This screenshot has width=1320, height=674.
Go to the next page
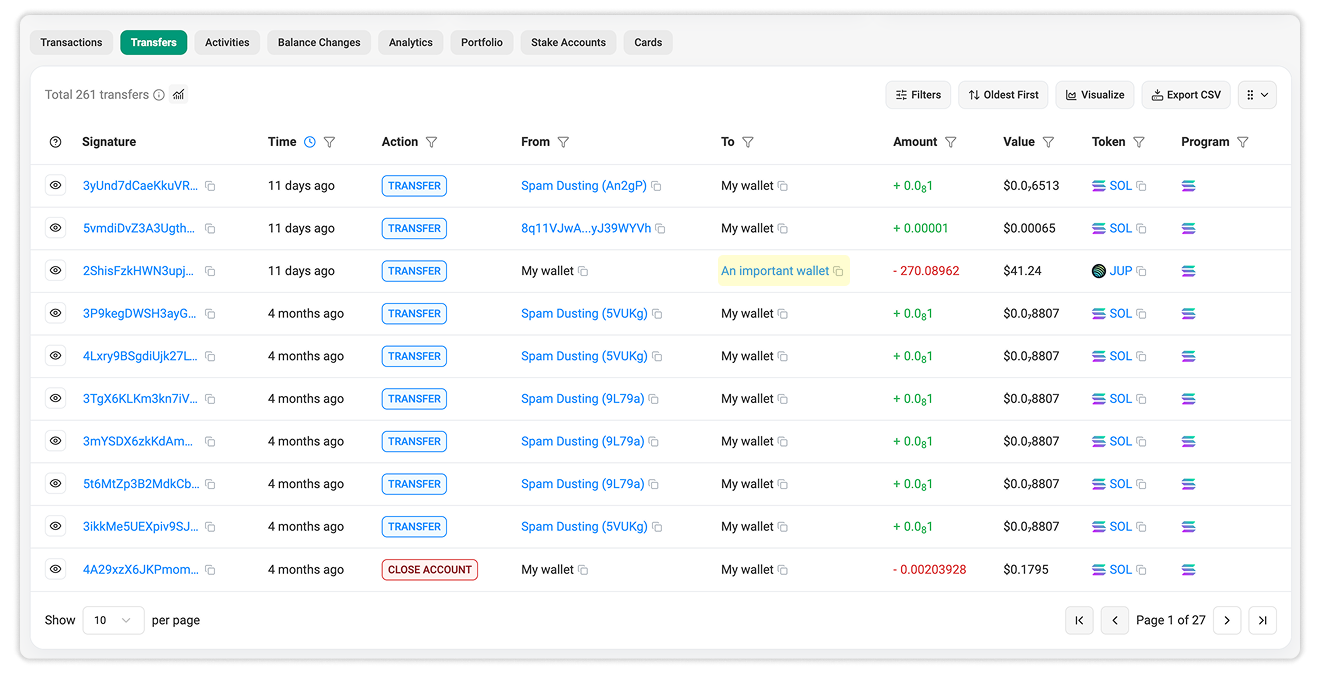click(x=1227, y=620)
